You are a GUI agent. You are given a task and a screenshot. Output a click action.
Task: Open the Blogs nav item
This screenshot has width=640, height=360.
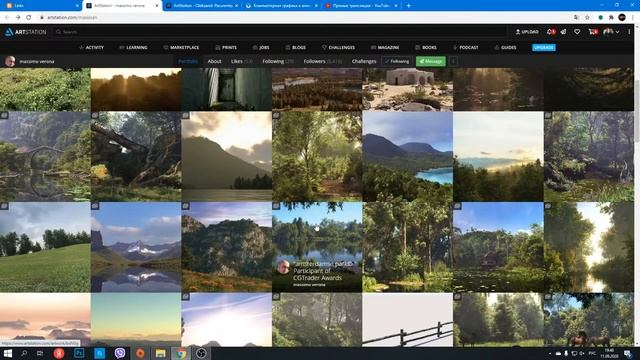point(296,48)
